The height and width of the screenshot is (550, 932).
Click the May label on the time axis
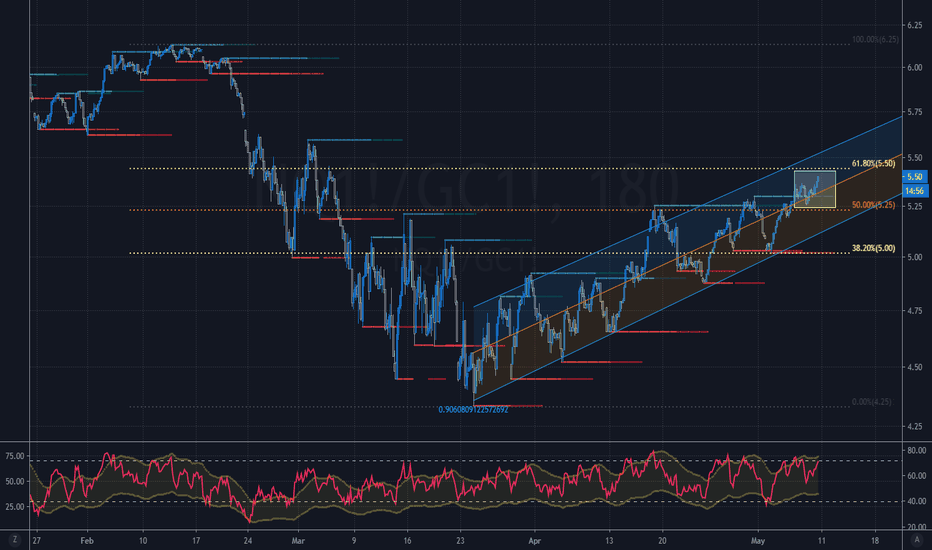pyautogui.click(x=757, y=540)
